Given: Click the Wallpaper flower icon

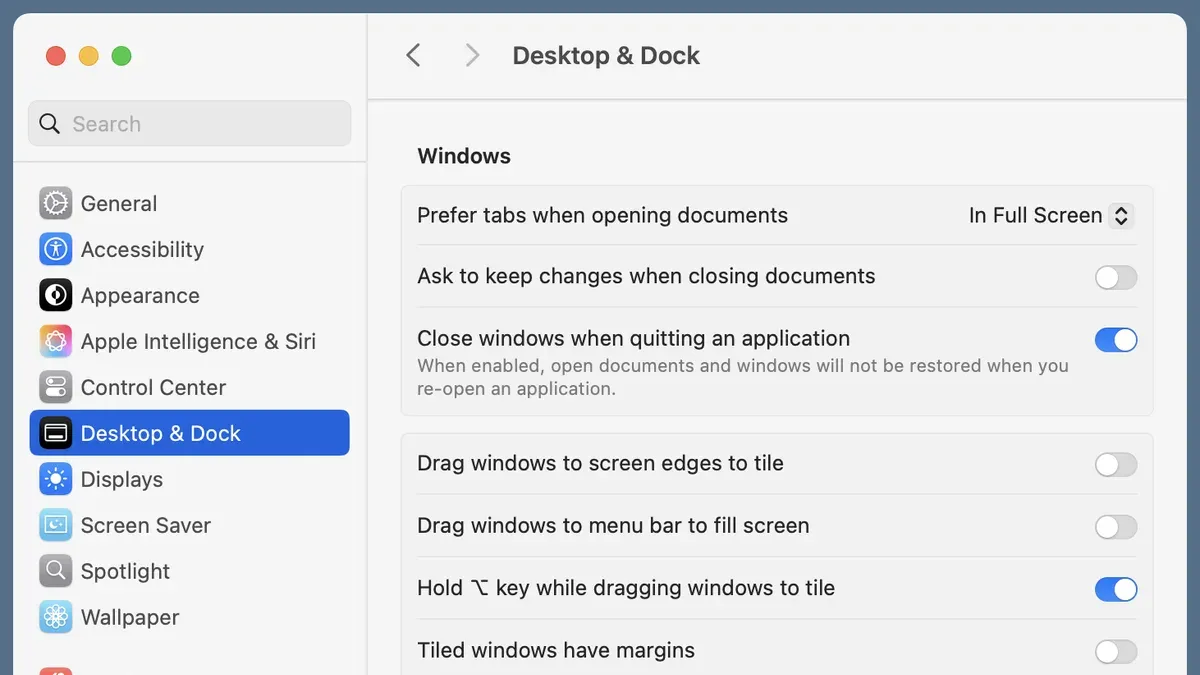Looking at the screenshot, I should point(56,617).
